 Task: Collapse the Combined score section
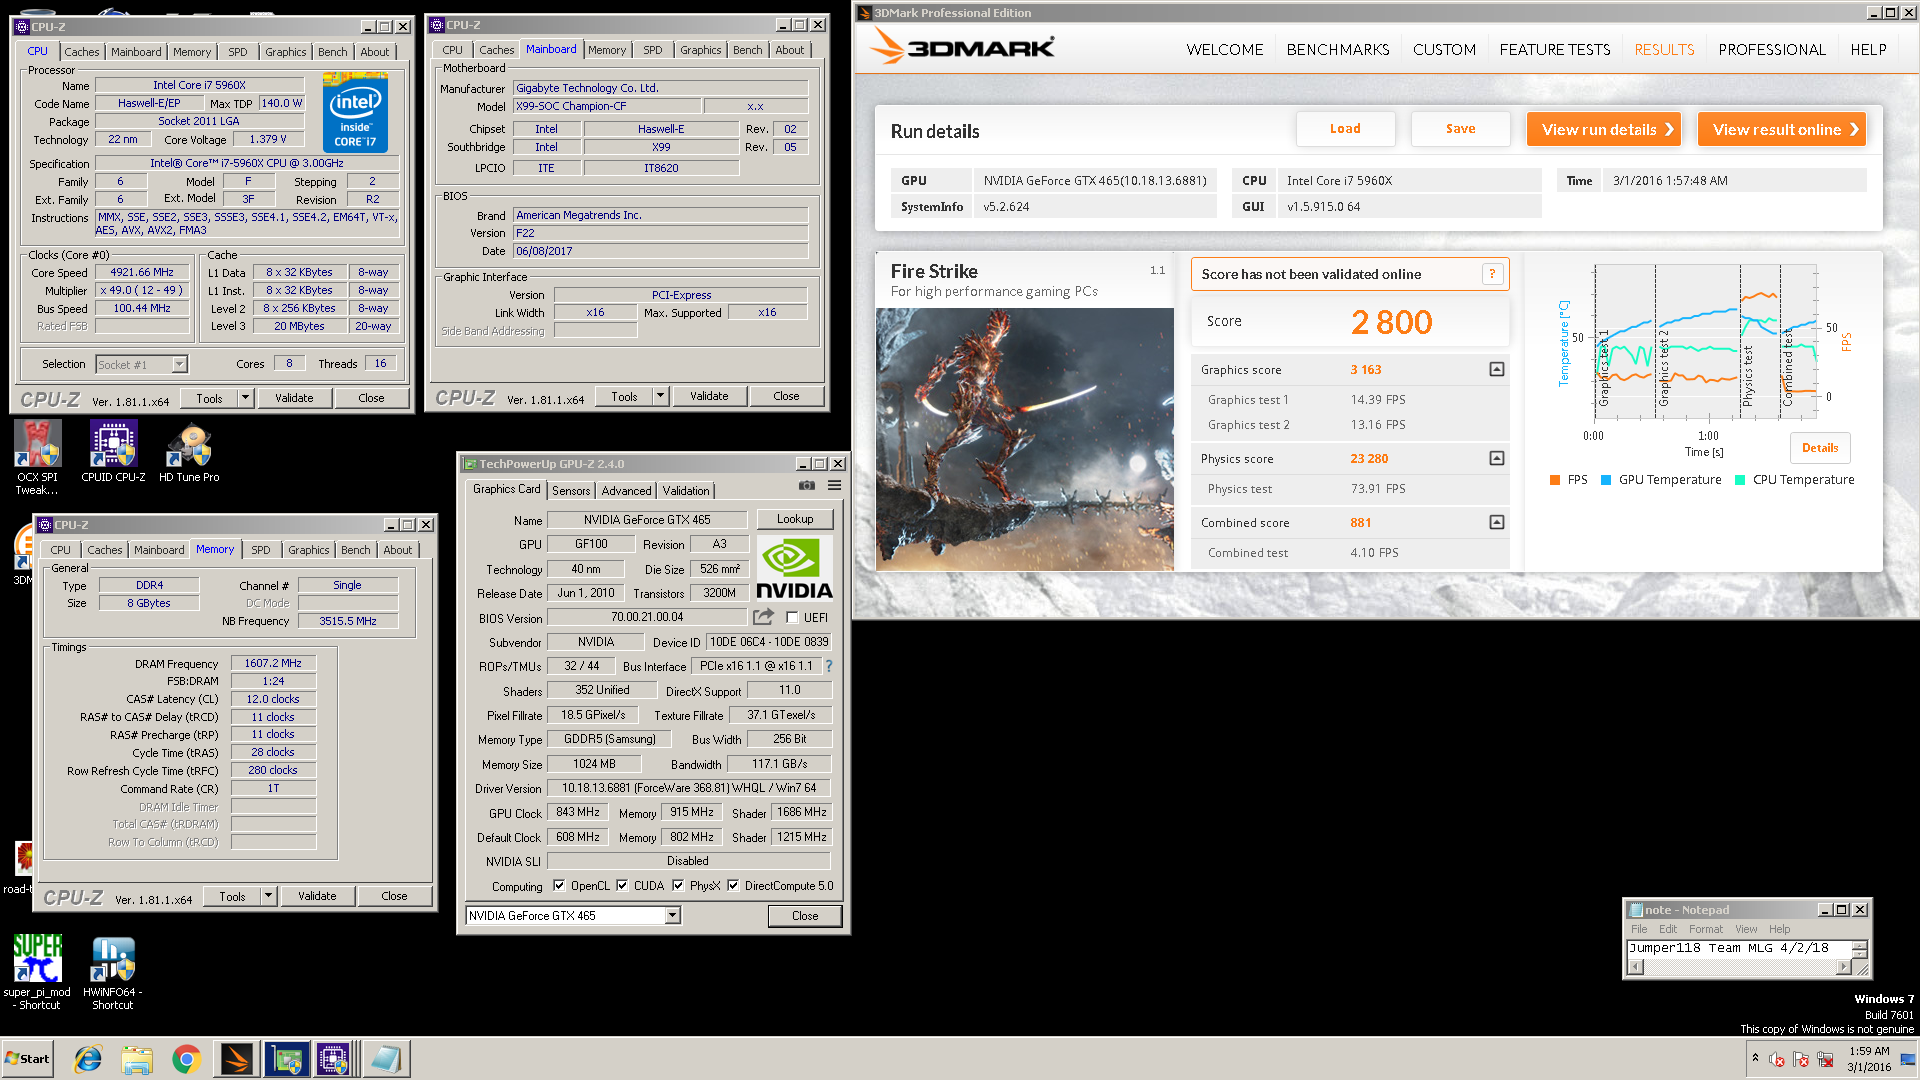point(1496,522)
